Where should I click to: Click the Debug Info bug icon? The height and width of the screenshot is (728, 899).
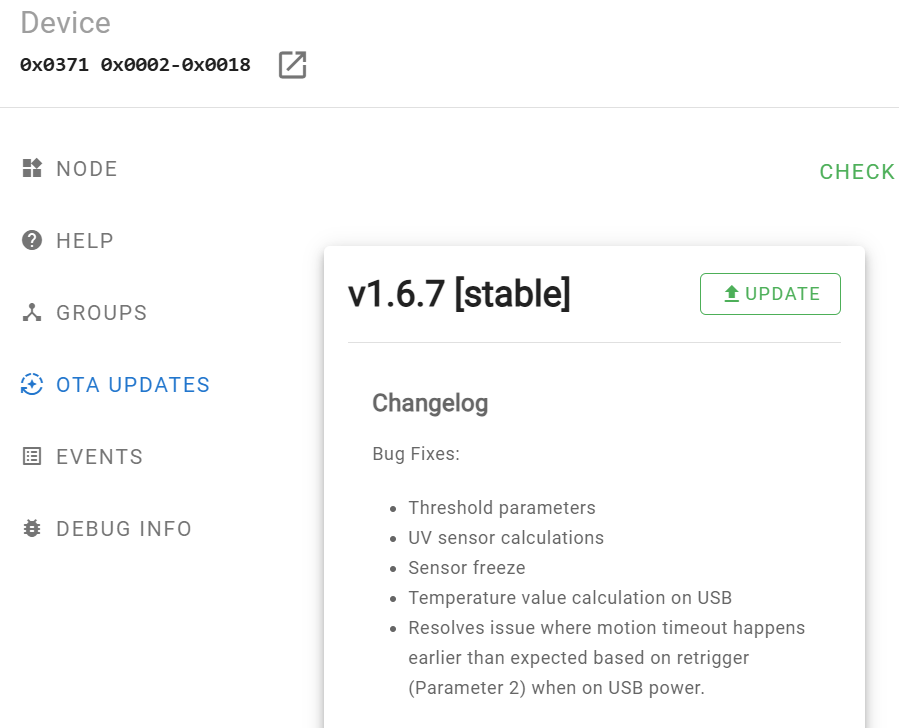32,529
